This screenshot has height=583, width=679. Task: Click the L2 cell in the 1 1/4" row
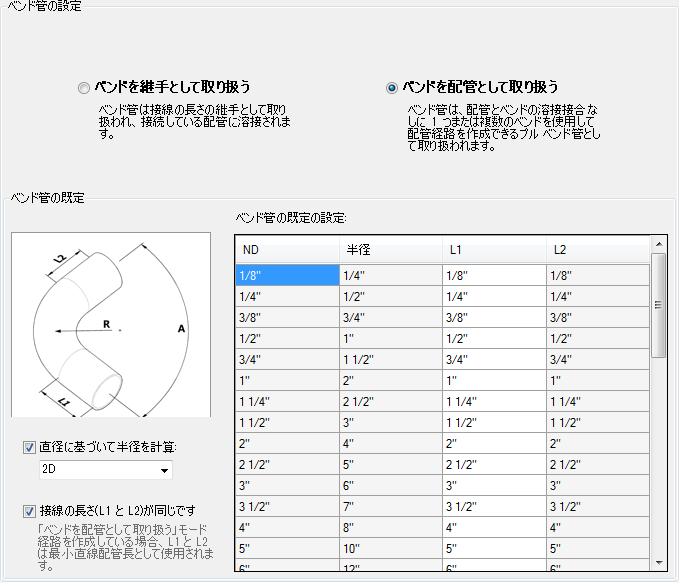(x=598, y=402)
